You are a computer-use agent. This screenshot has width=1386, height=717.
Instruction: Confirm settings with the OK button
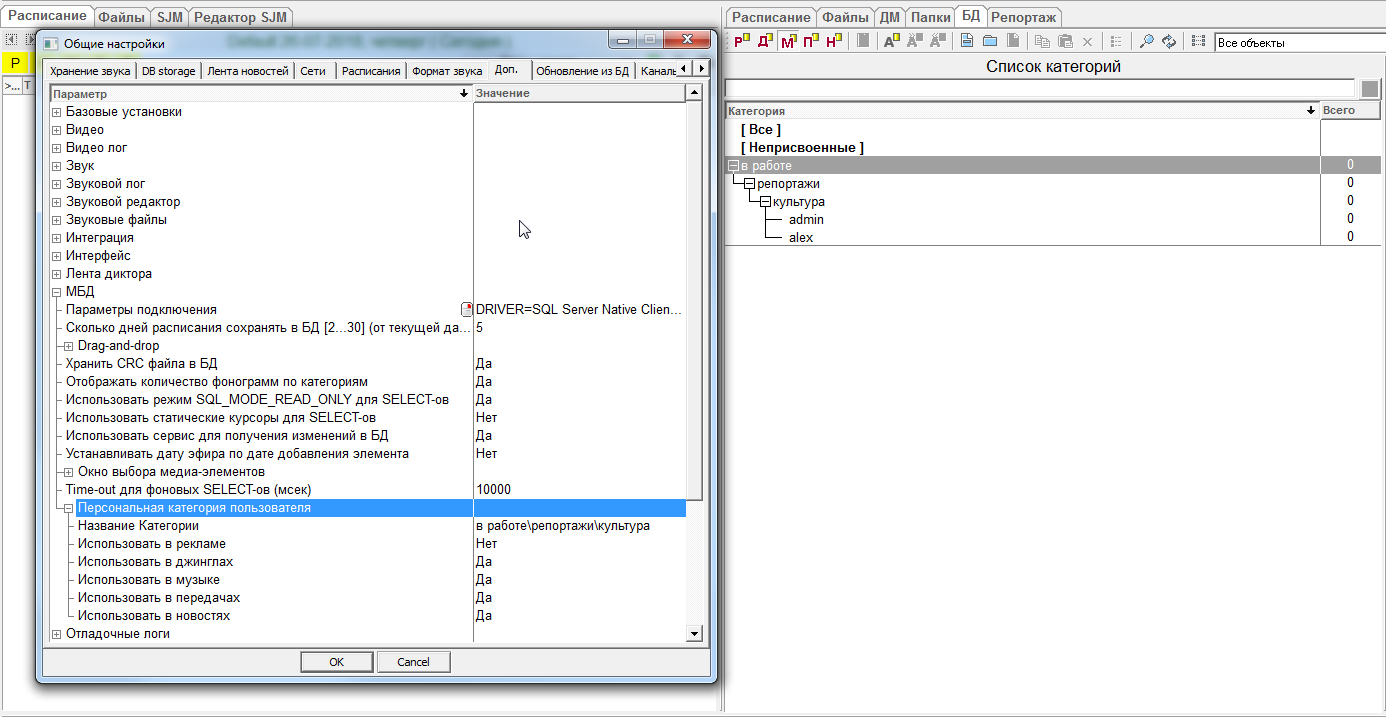[x=337, y=662]
